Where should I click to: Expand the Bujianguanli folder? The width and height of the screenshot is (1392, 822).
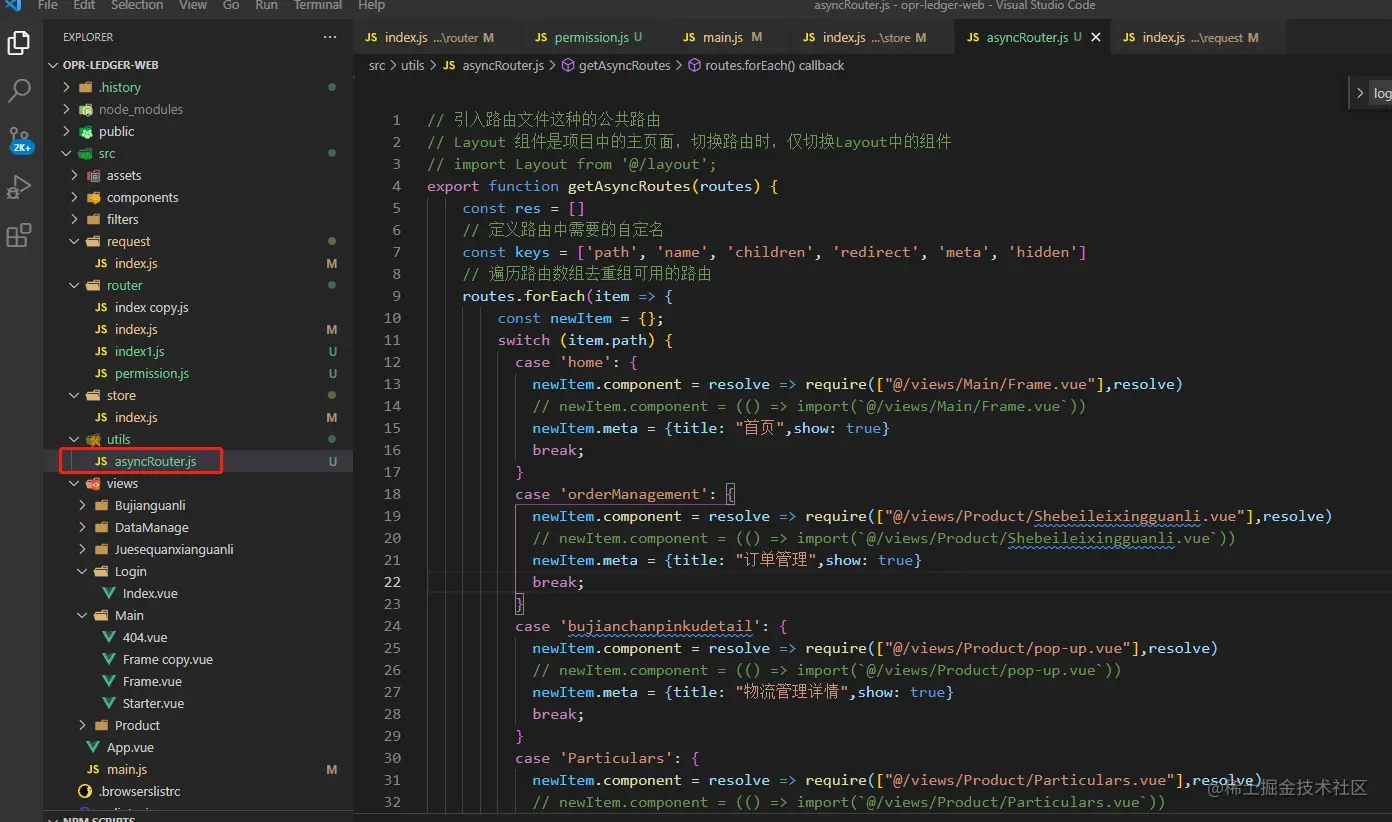[x=83, y=505]
